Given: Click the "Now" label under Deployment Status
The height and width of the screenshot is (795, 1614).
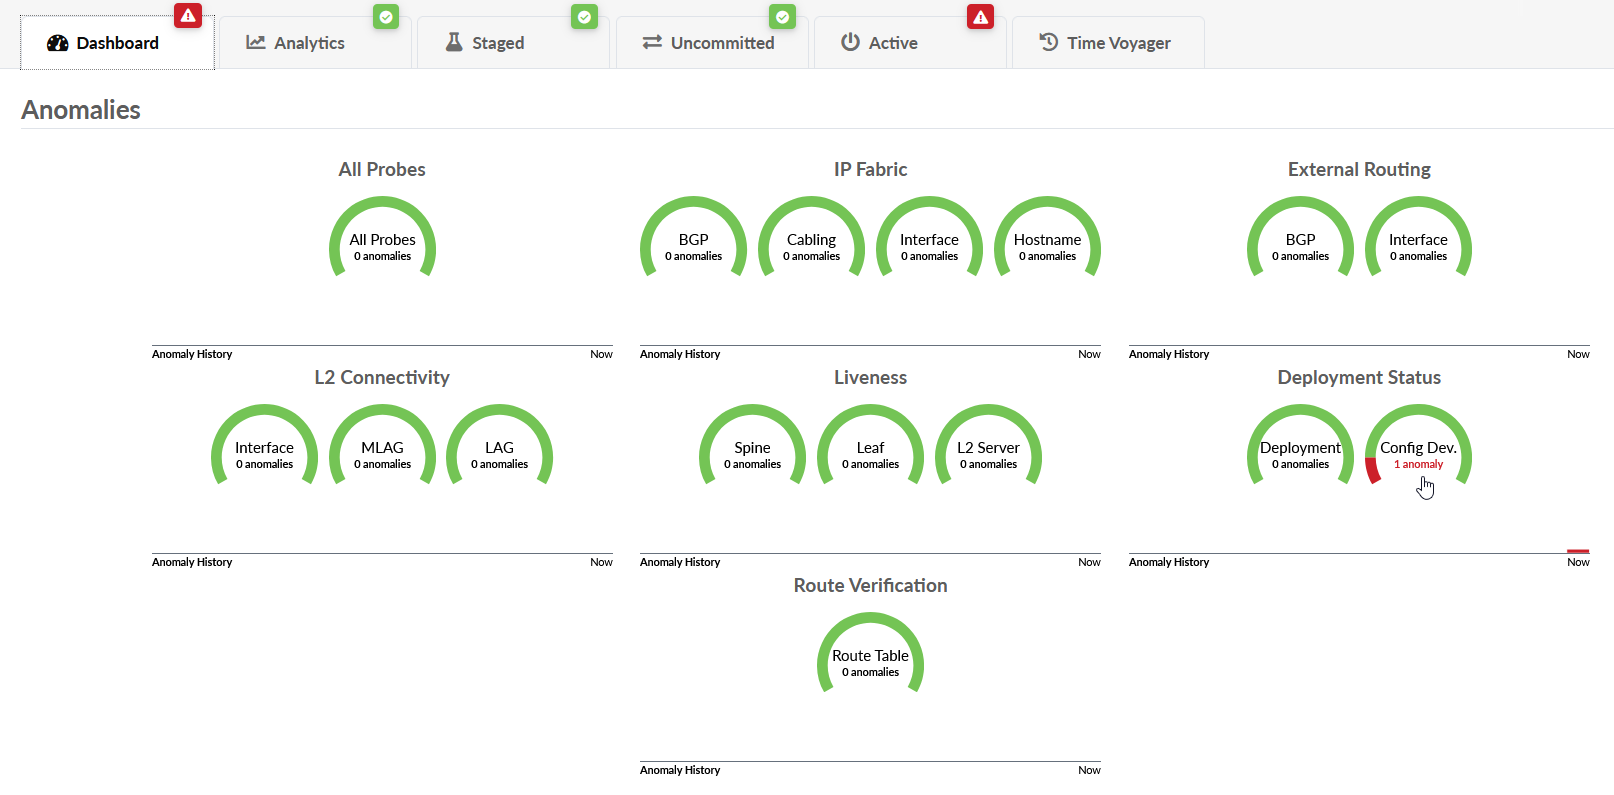Looking at the screenshot, I should point(1578,562).
